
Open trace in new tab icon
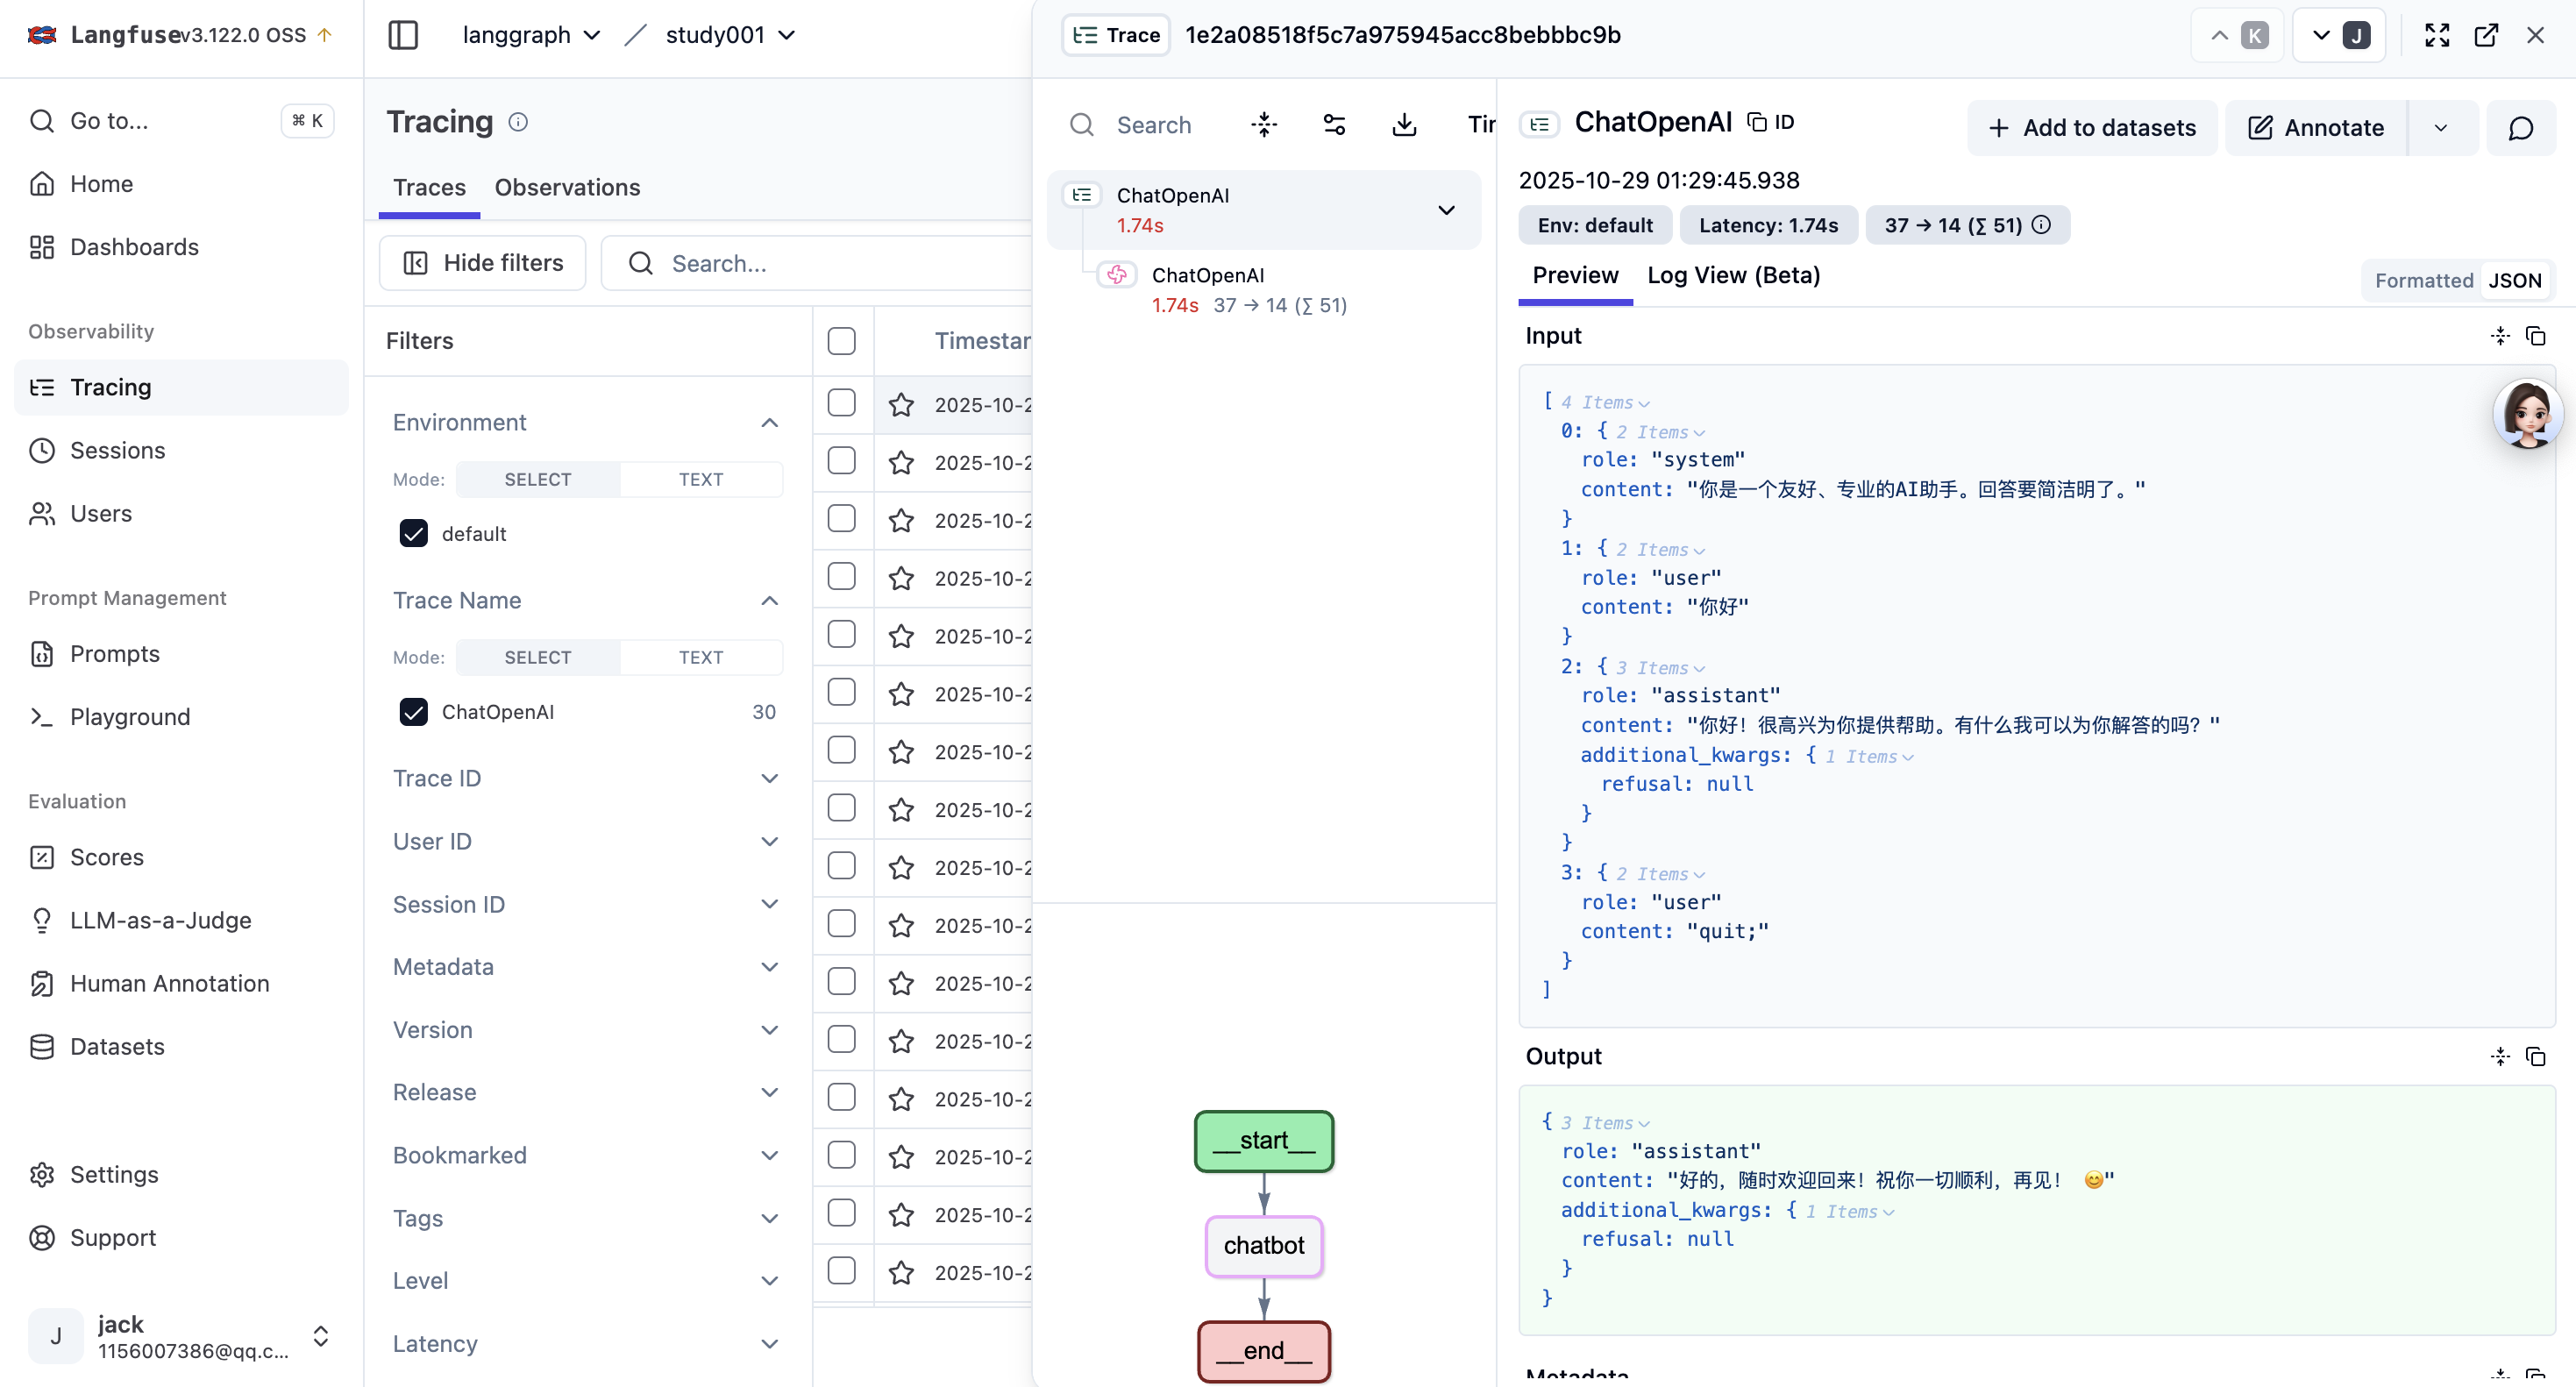pyautogui.click(x=2486, y=35)
